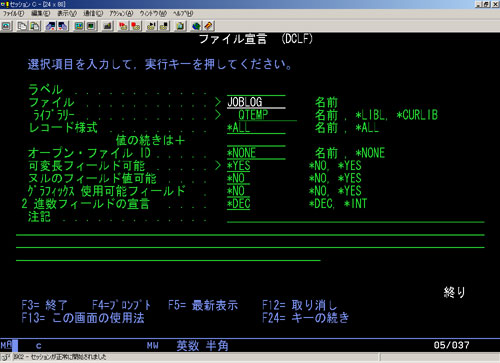
Task: Click the ファイル field containing JOBLOG
Action: pyautogui.click(x=256, y=102)
